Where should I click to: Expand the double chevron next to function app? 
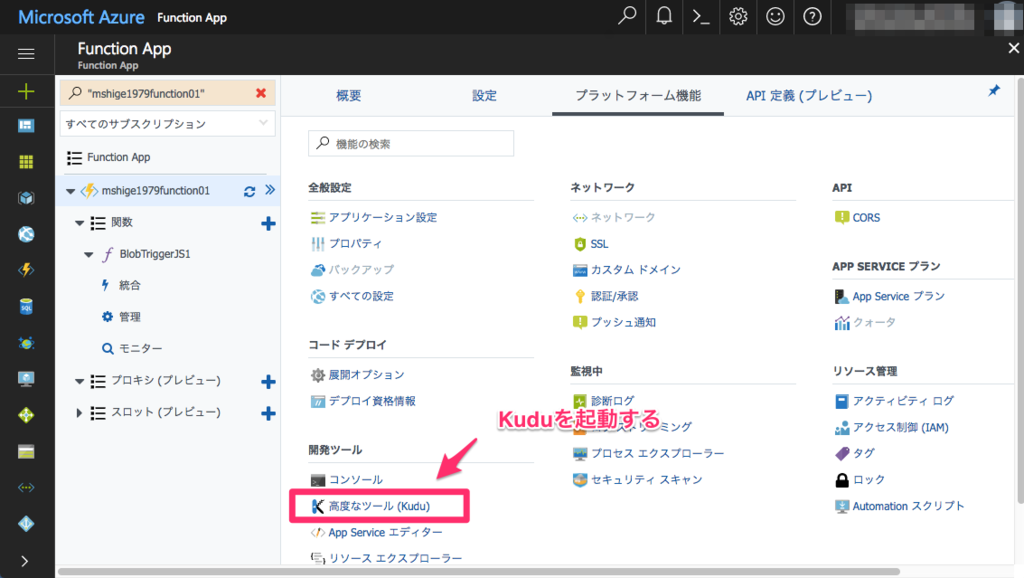tap(270, 190)
